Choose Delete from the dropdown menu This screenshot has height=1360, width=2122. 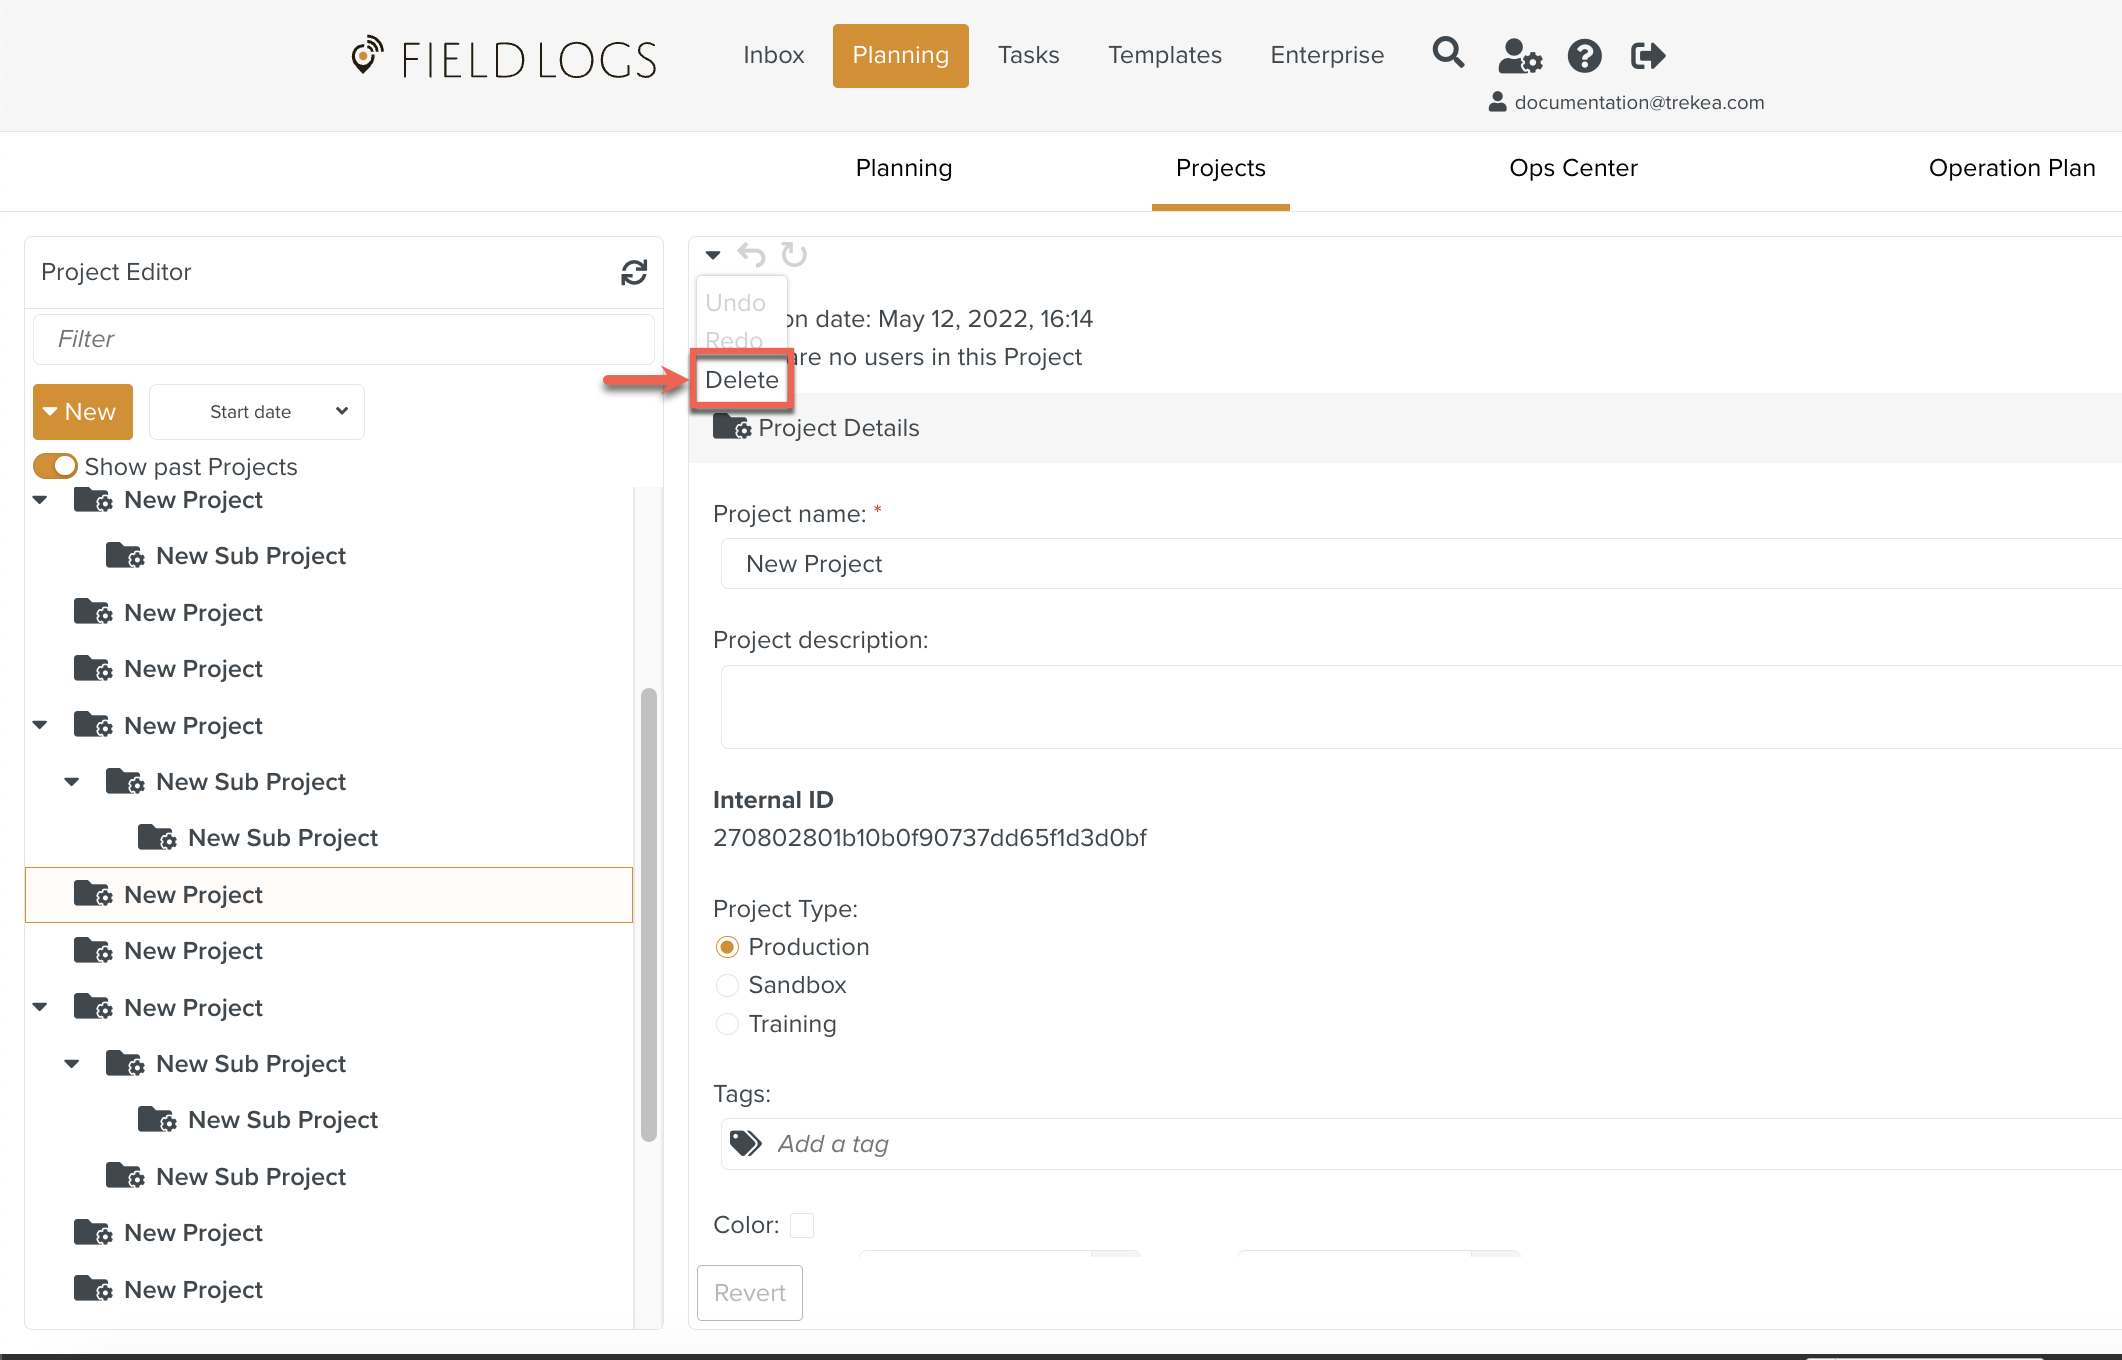pos(741,380)
